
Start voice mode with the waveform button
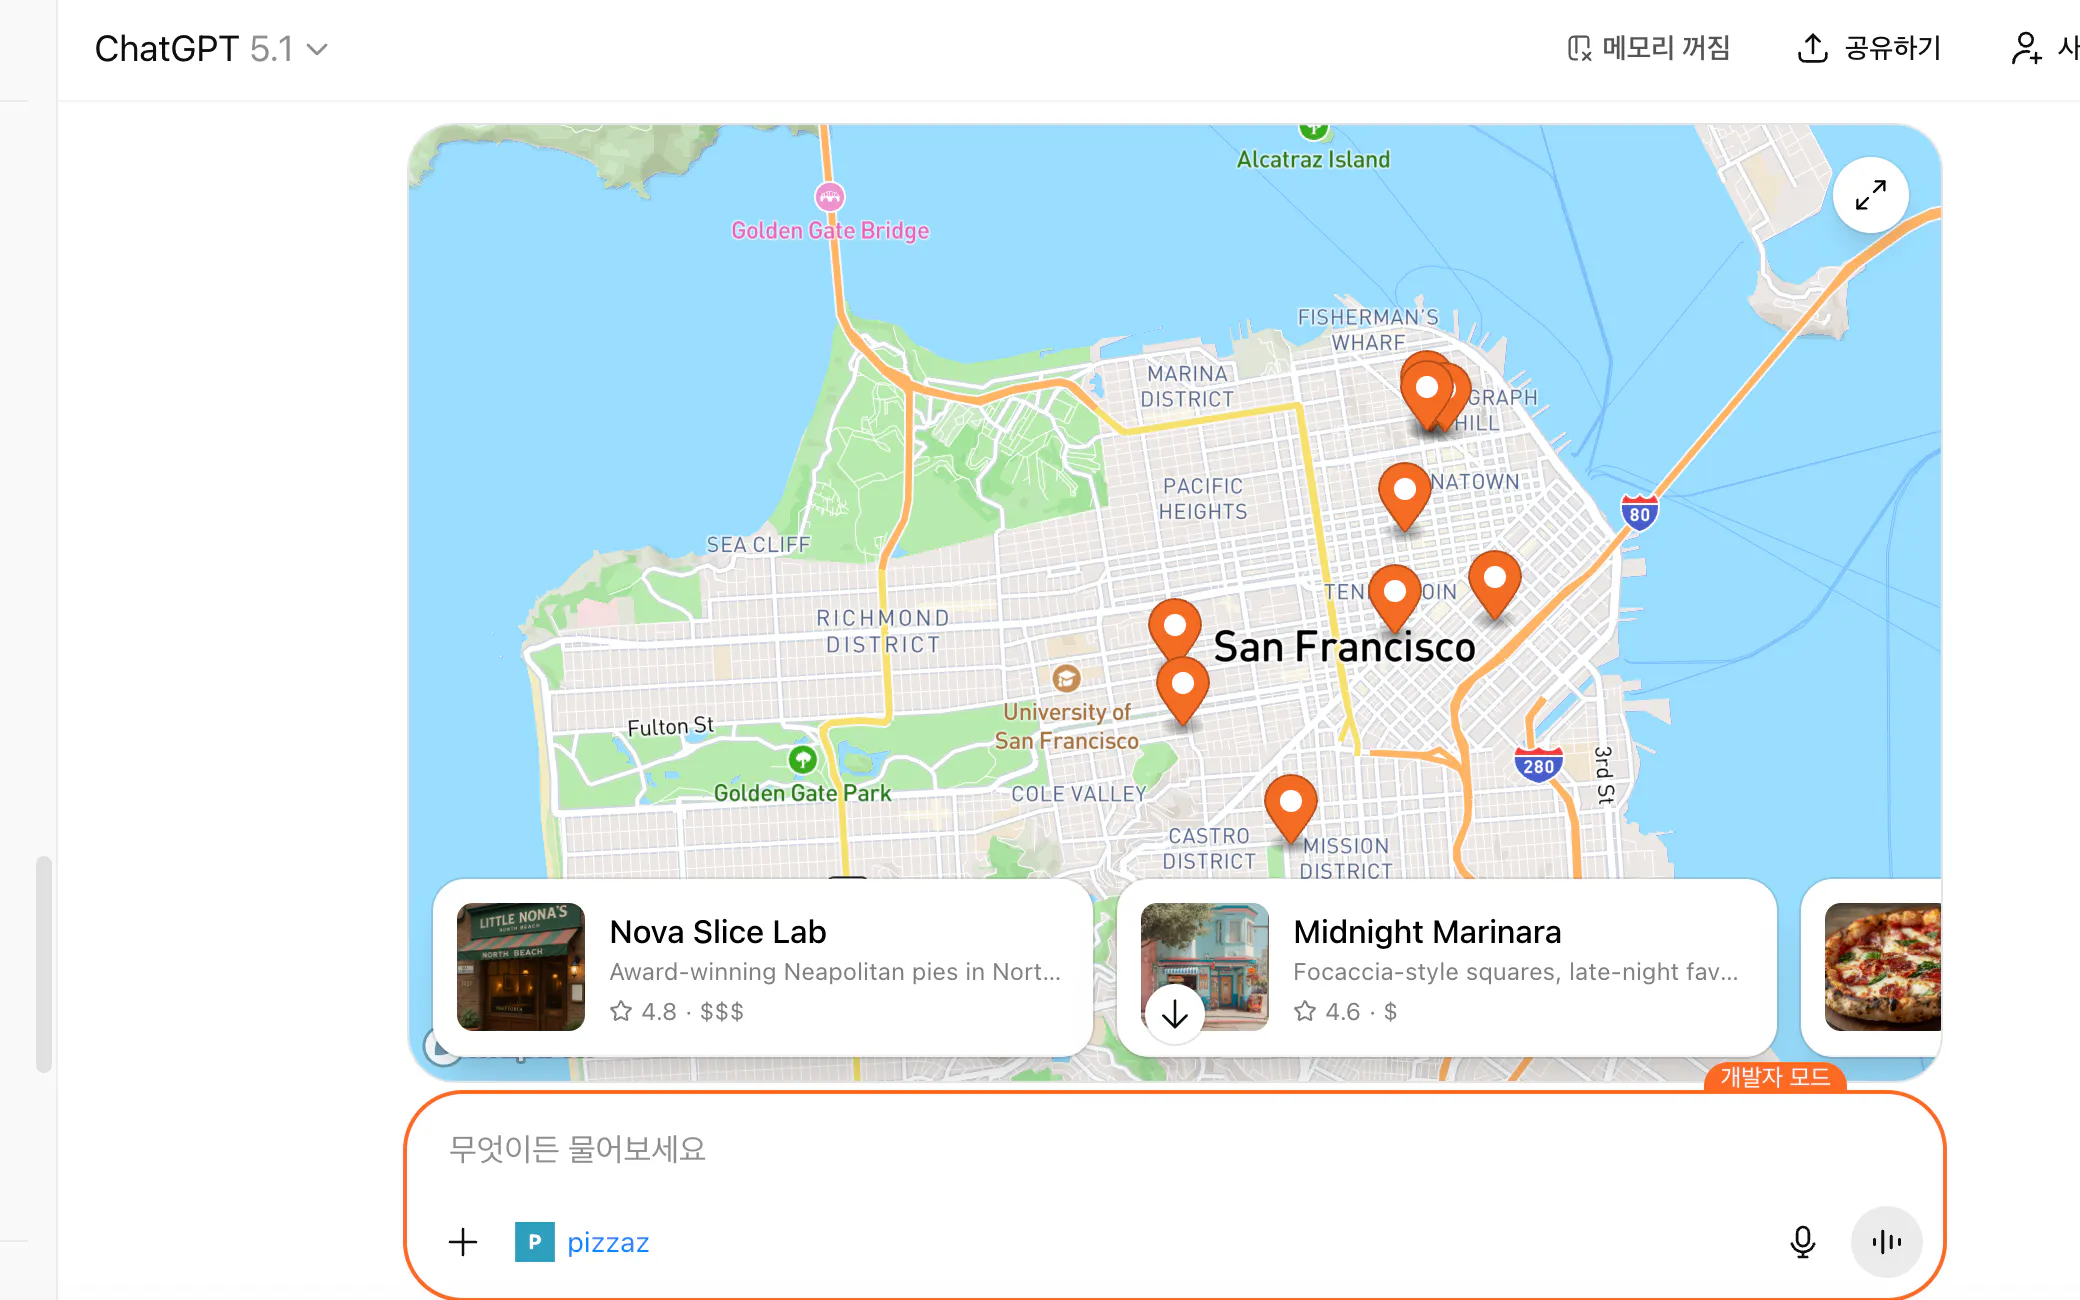pos(1886,1242)
